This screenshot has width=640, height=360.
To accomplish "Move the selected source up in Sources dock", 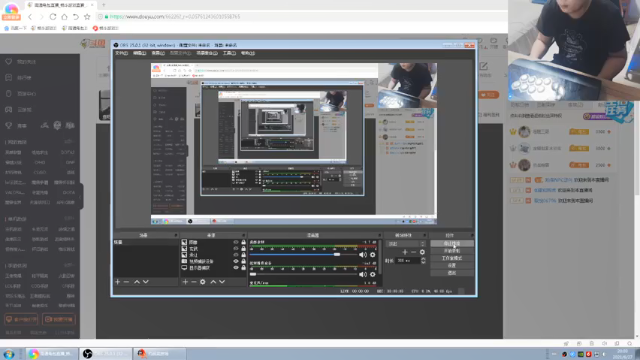I will (x=213, y=282).
